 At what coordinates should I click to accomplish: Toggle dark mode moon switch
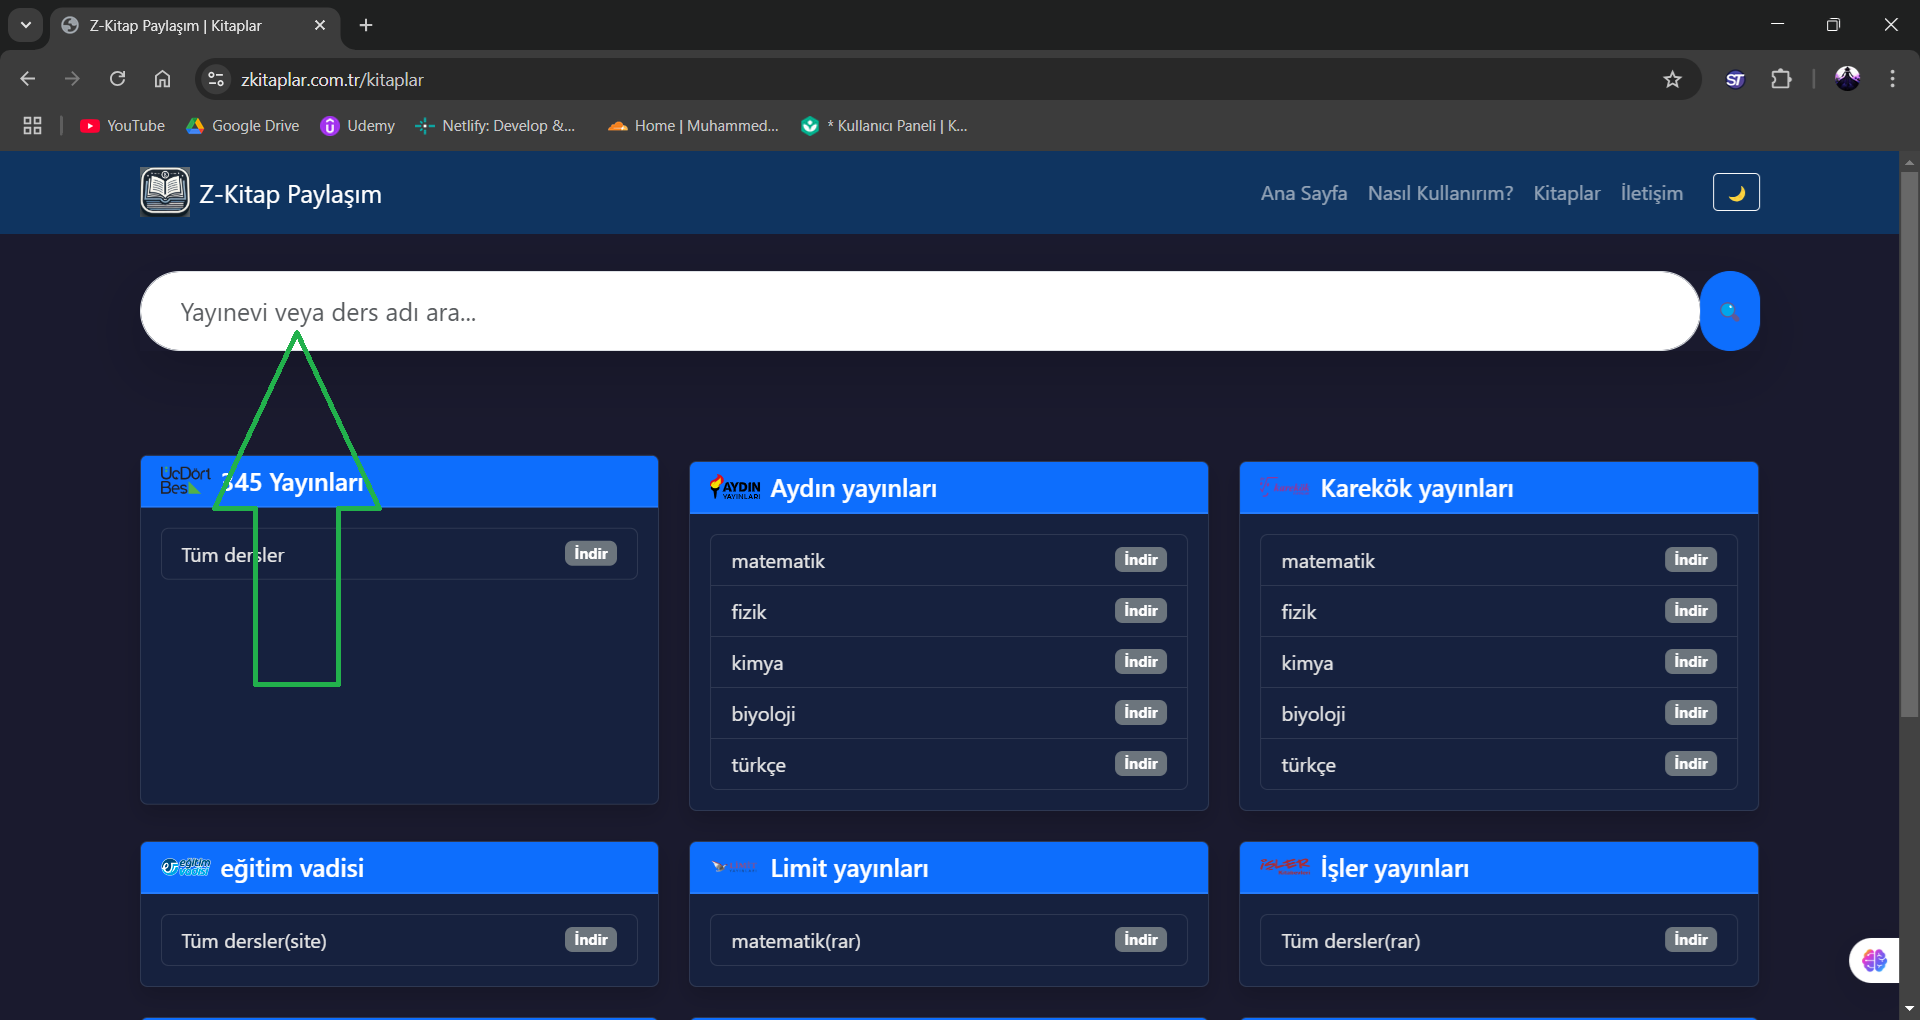tap(1736, 193)
